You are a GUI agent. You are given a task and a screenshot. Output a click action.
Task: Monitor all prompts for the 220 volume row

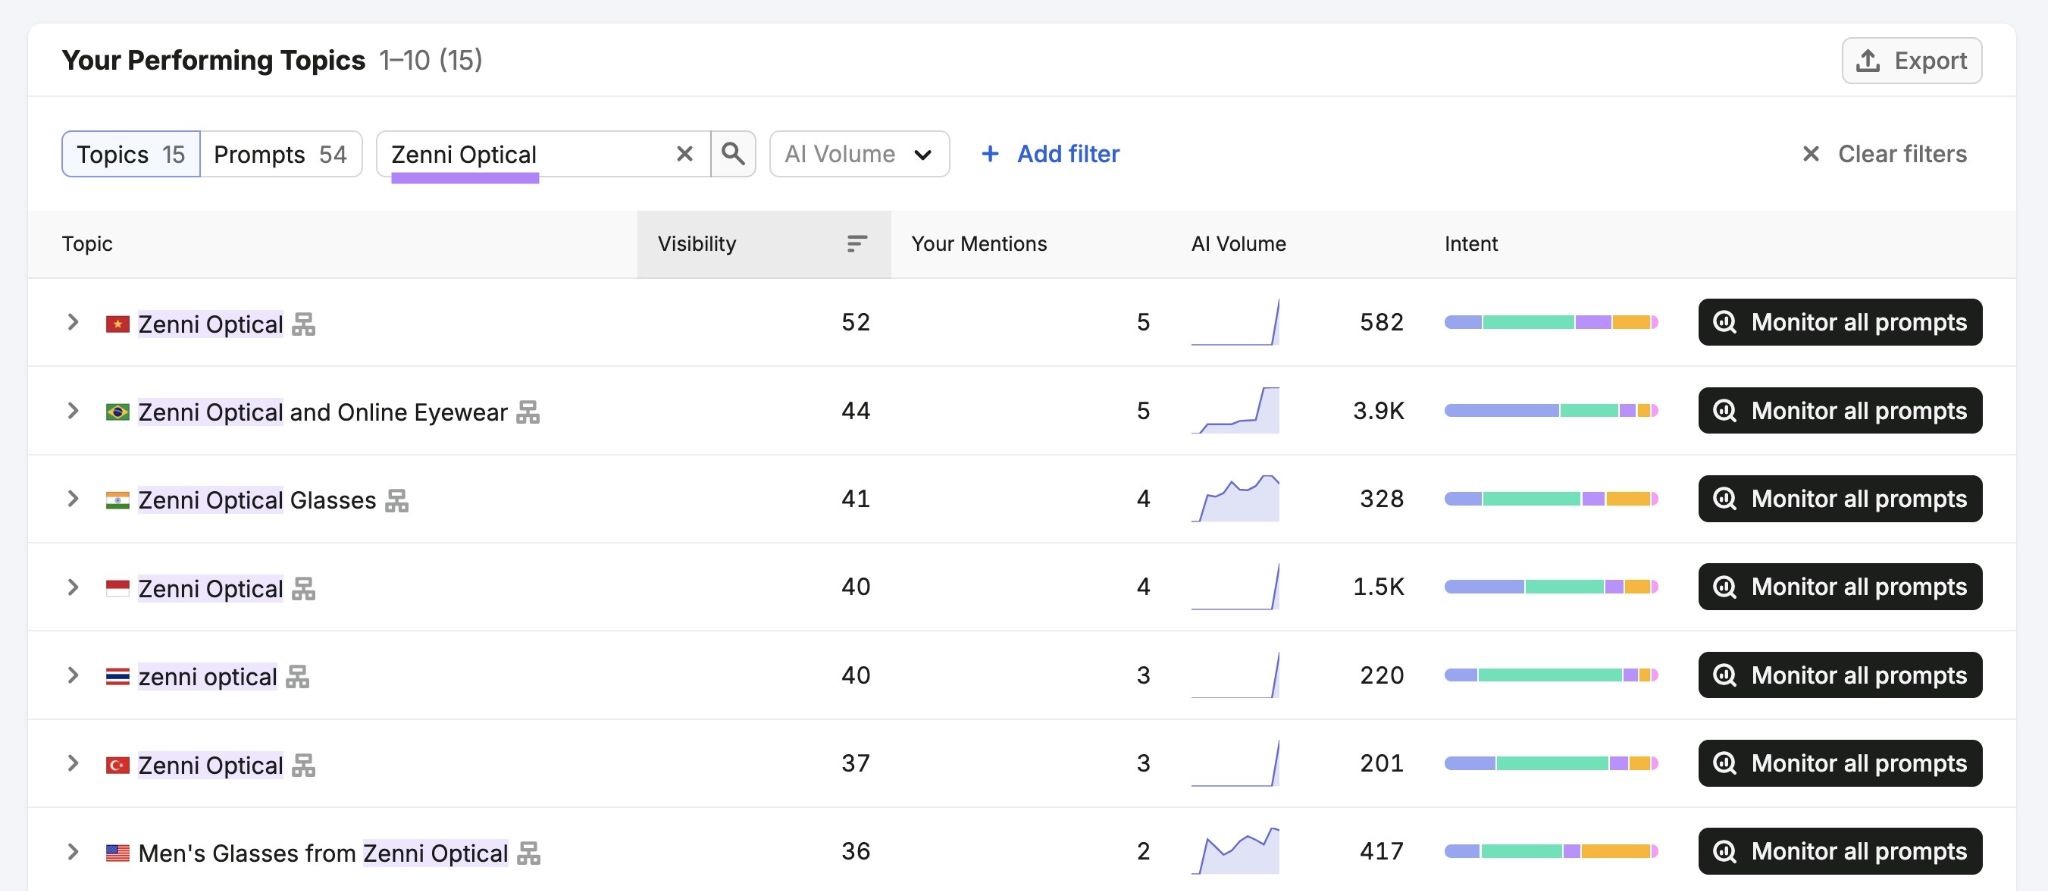pos(1840,675)
